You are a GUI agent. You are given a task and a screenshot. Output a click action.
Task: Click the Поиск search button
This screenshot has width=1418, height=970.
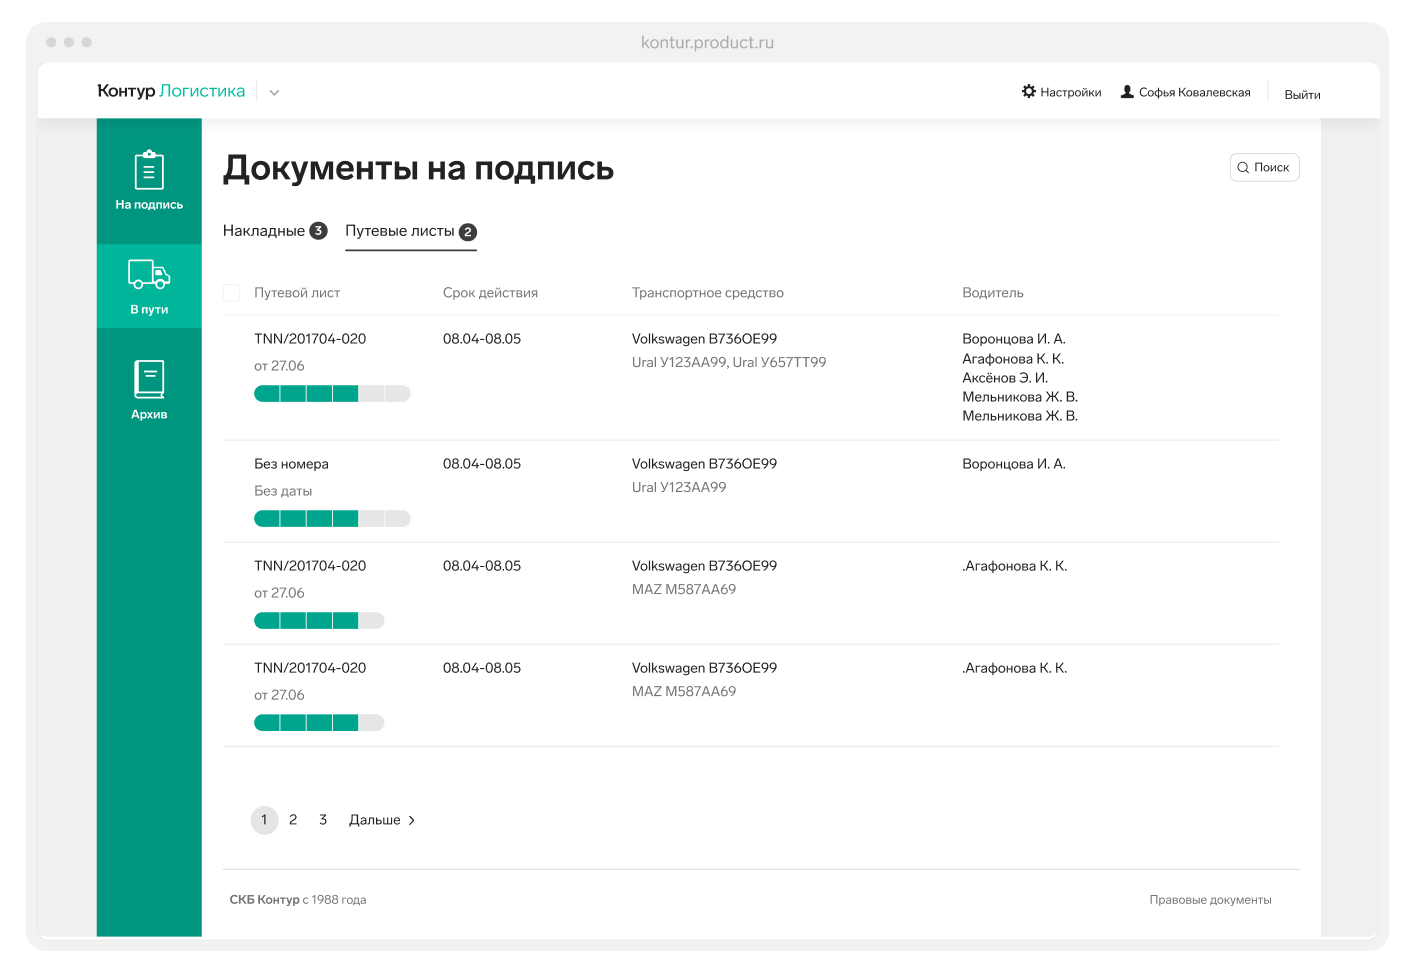(x=1264, y=167)
